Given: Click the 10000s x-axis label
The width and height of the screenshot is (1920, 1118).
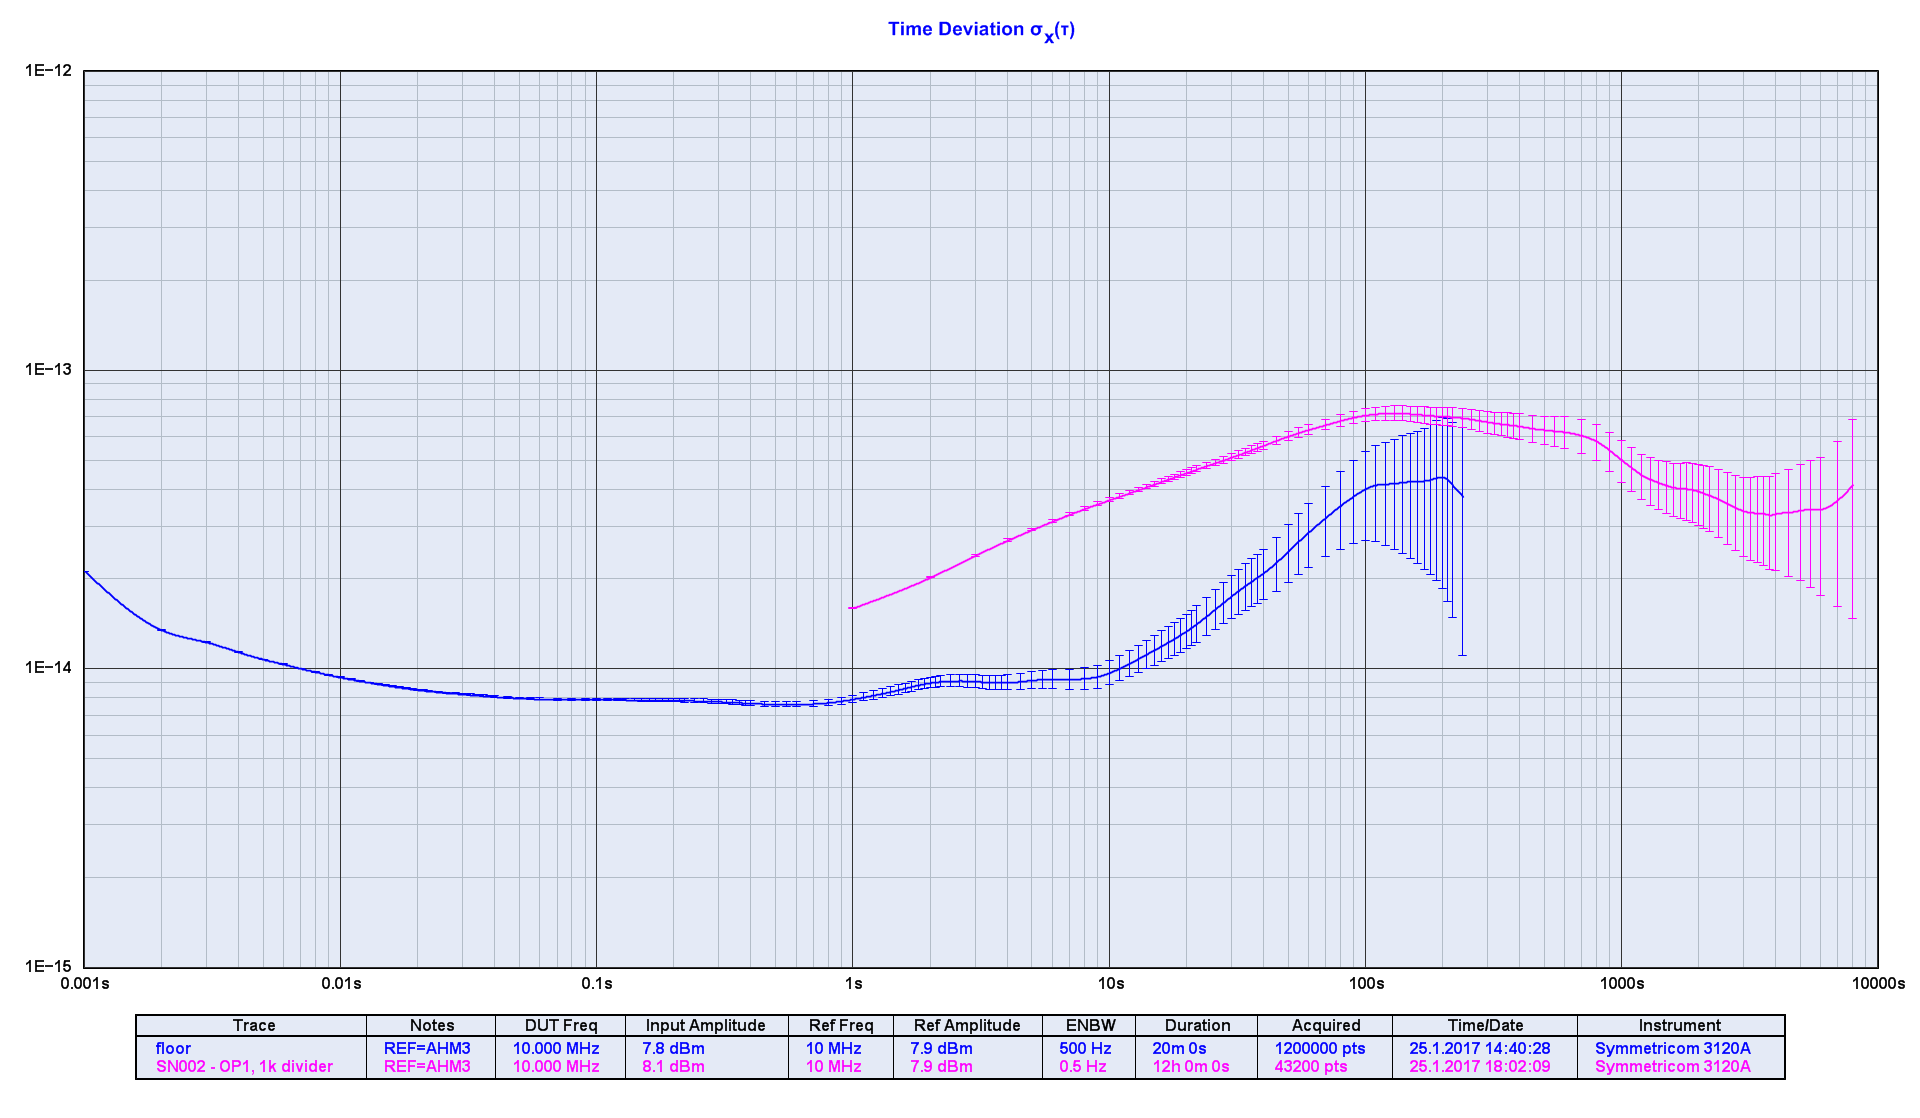Looking at the screenshot, I should (x=1878, y=983).
